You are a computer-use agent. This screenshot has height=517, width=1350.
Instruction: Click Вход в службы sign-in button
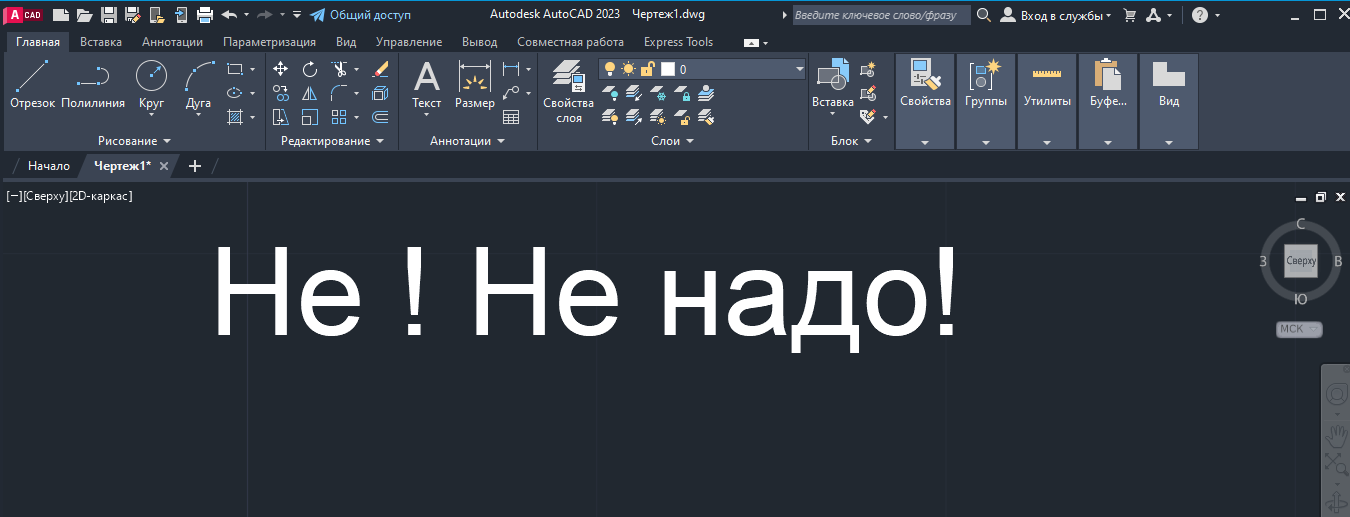point(1056,15)
